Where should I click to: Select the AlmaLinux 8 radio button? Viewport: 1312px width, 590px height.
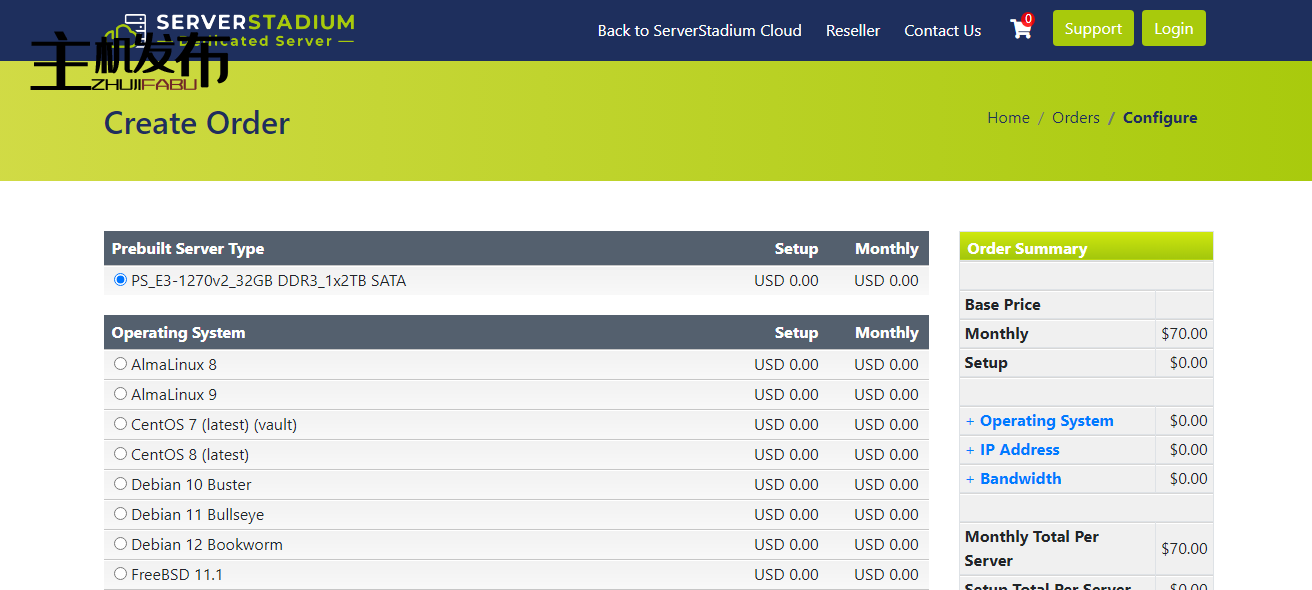[x=121, y=364]
